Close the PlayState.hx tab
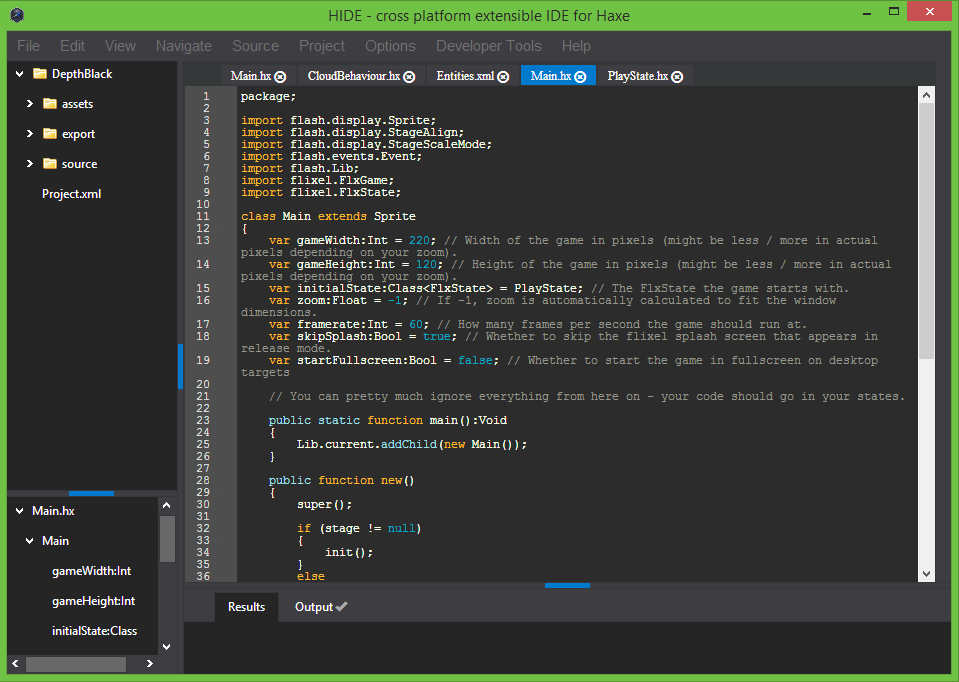 (677, 76)
